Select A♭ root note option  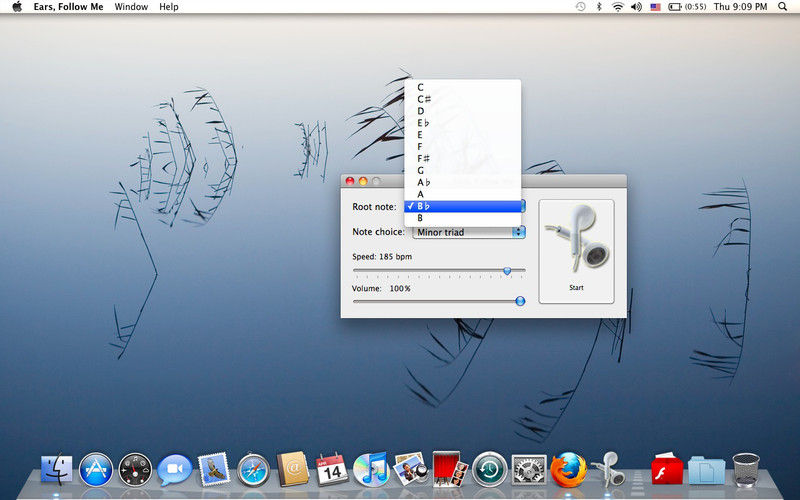pyautogui.click(x=463, y=182)
